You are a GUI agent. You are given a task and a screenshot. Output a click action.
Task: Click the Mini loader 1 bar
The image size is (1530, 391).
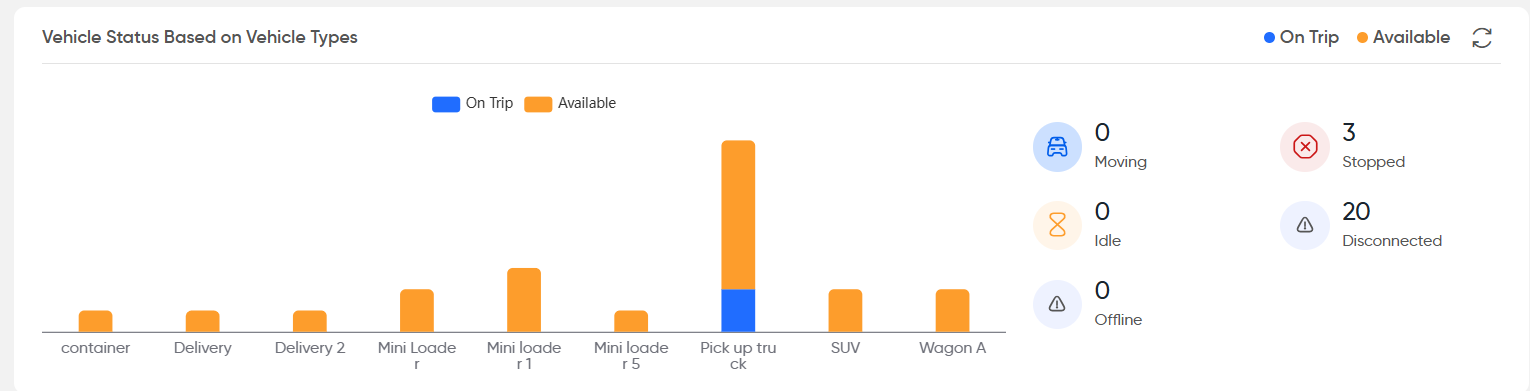[524, 300]
